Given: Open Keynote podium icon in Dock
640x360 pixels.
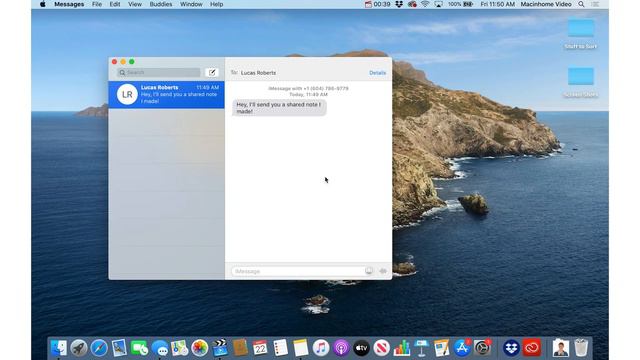Looking at the screenshot, I should point(422,348).
